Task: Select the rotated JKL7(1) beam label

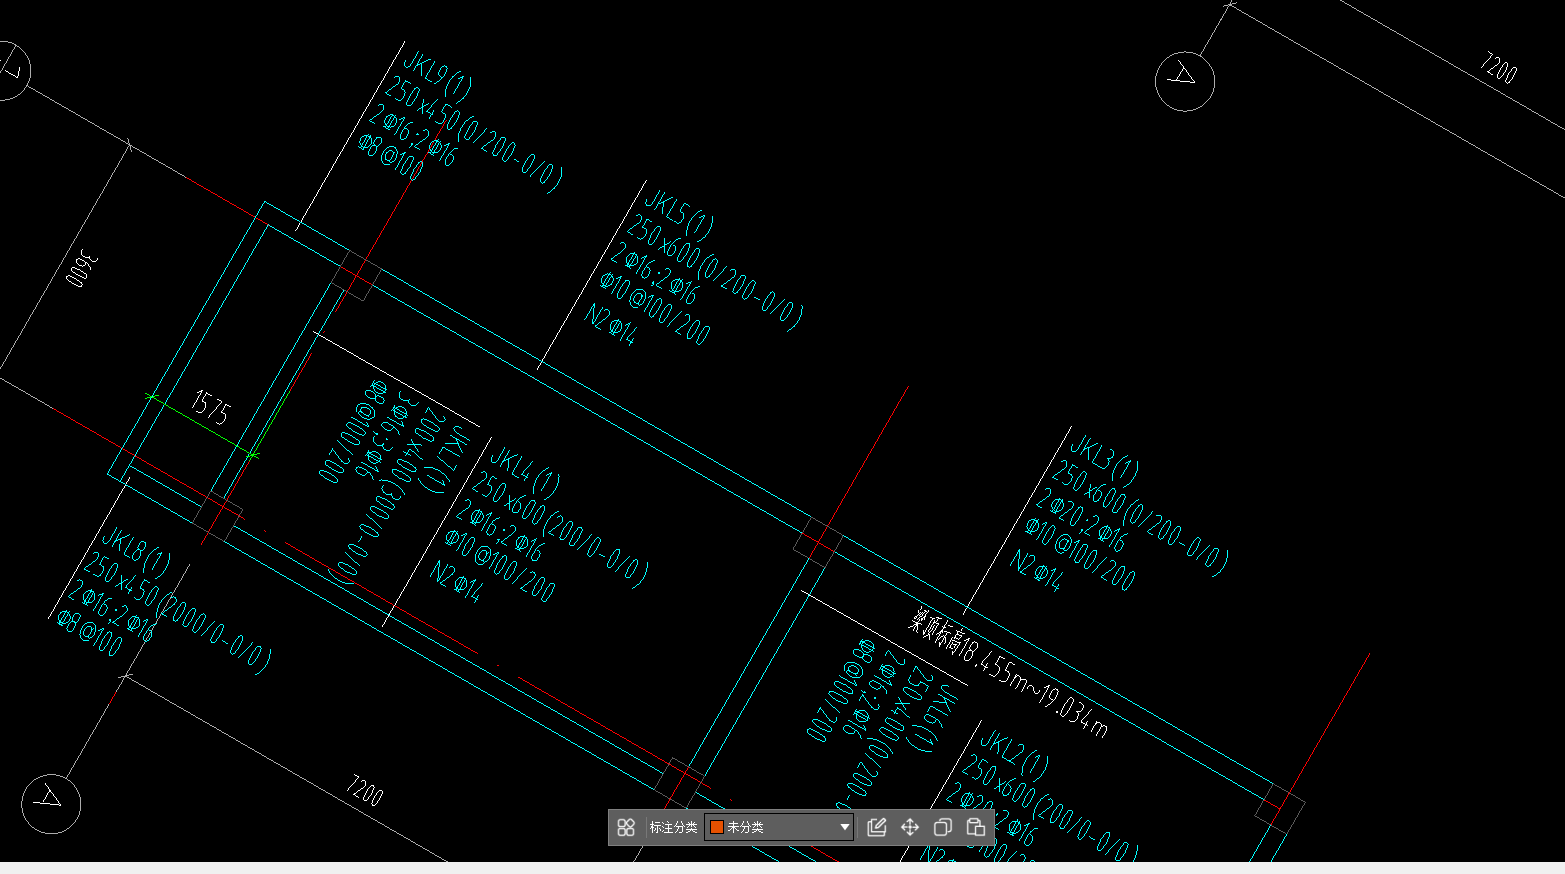Action: 448,461
